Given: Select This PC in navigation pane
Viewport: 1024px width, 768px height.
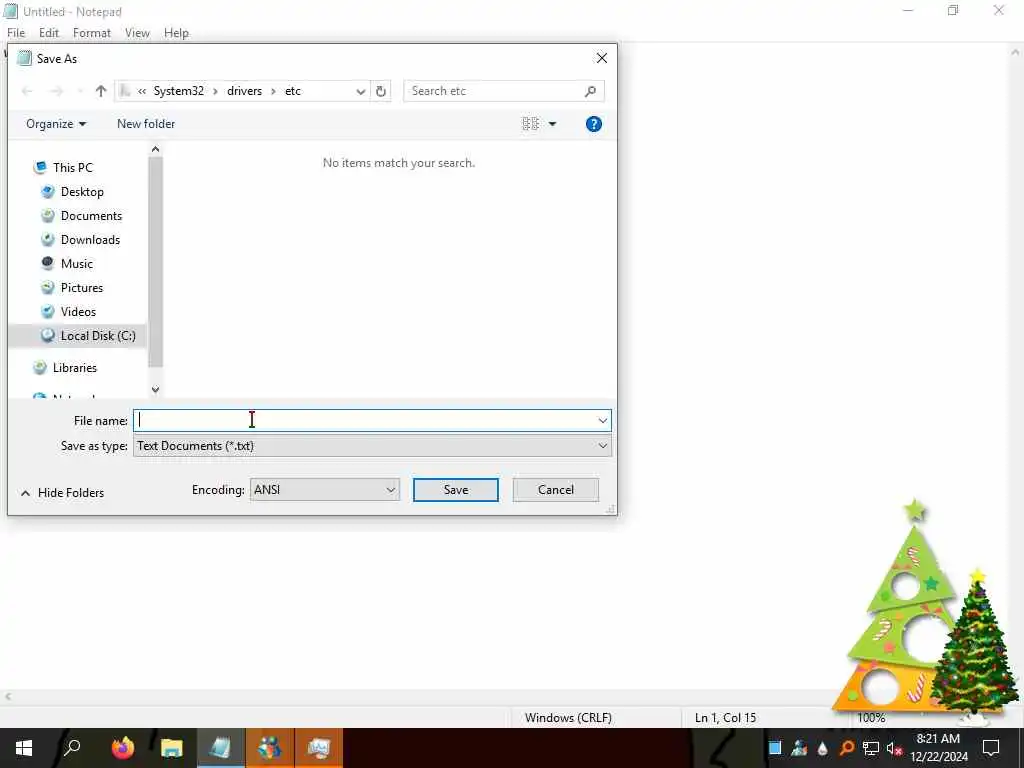Looking at the screenshot, I should 72,168.
